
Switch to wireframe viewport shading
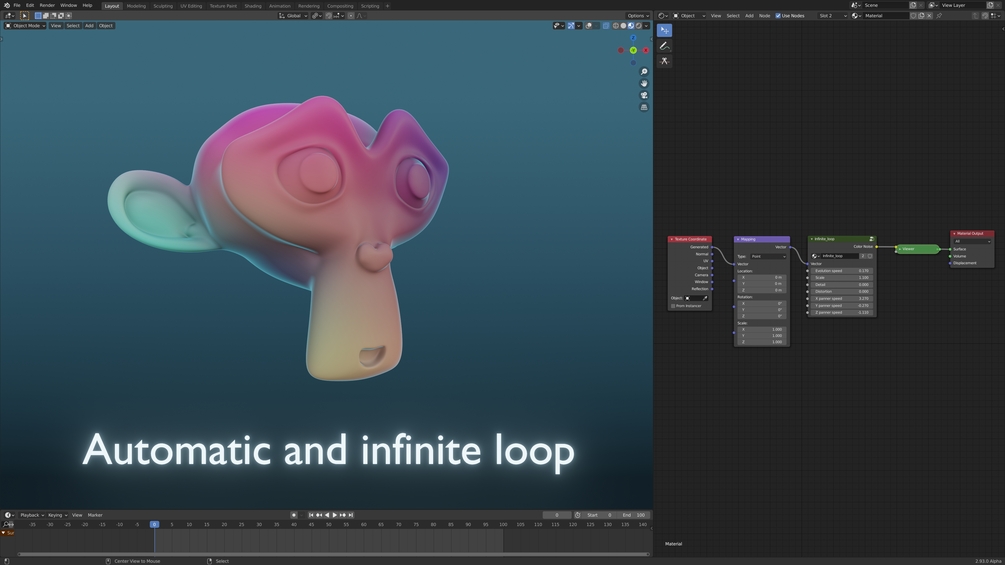pyautogui.click(x=616, y=26)
